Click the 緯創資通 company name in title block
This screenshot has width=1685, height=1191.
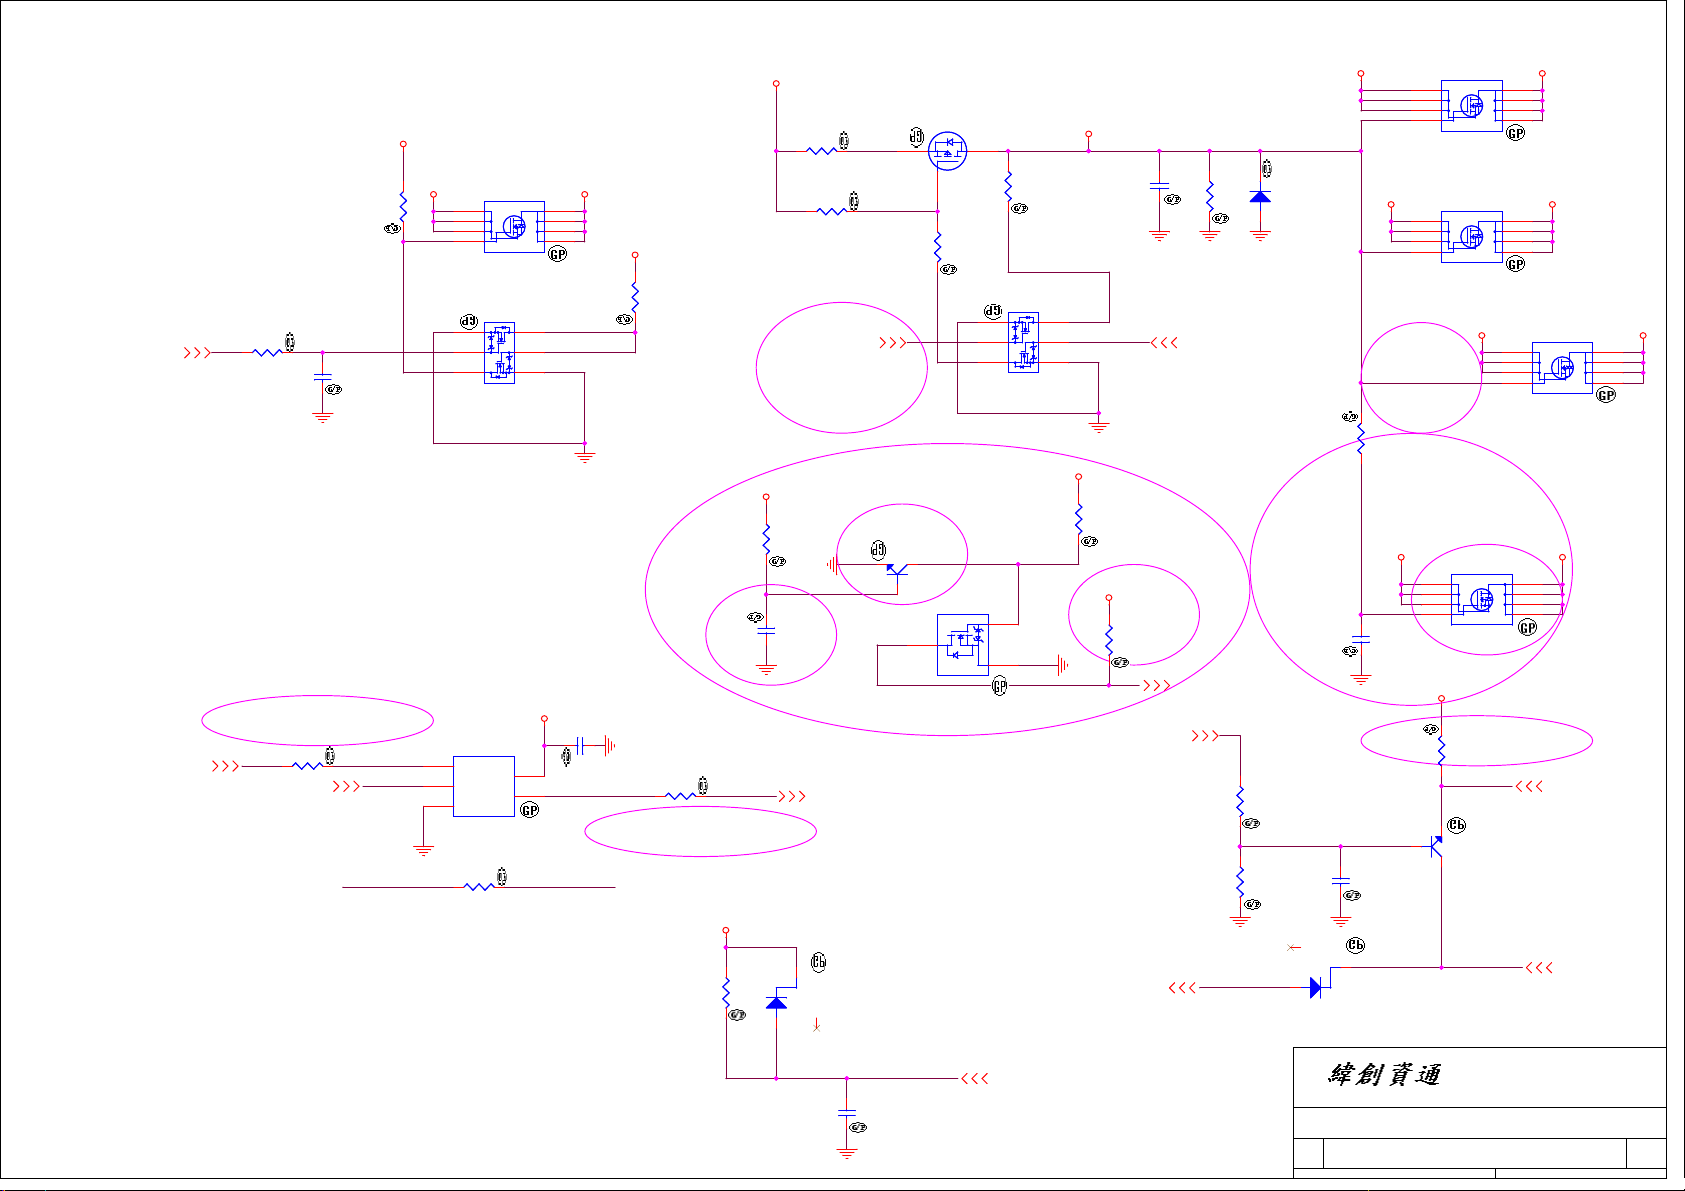pos(1384,1075)
